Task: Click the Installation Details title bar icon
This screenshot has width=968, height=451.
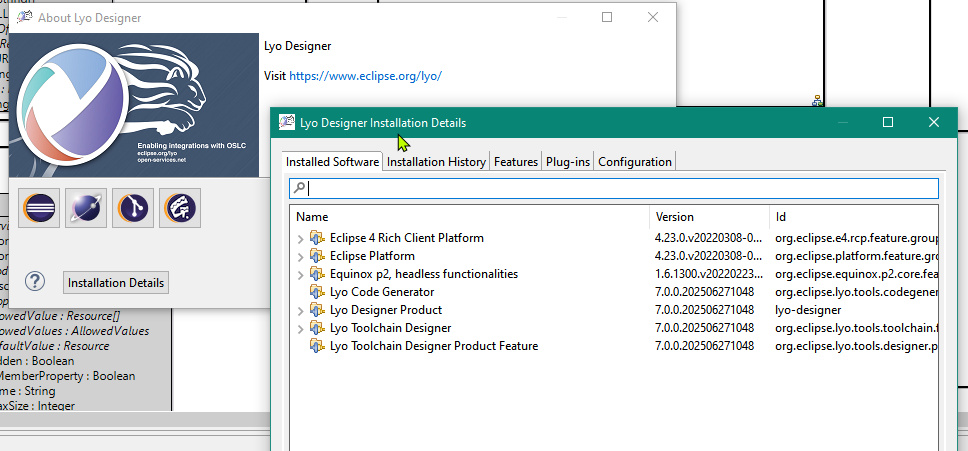Action: [x=286, y=122]
